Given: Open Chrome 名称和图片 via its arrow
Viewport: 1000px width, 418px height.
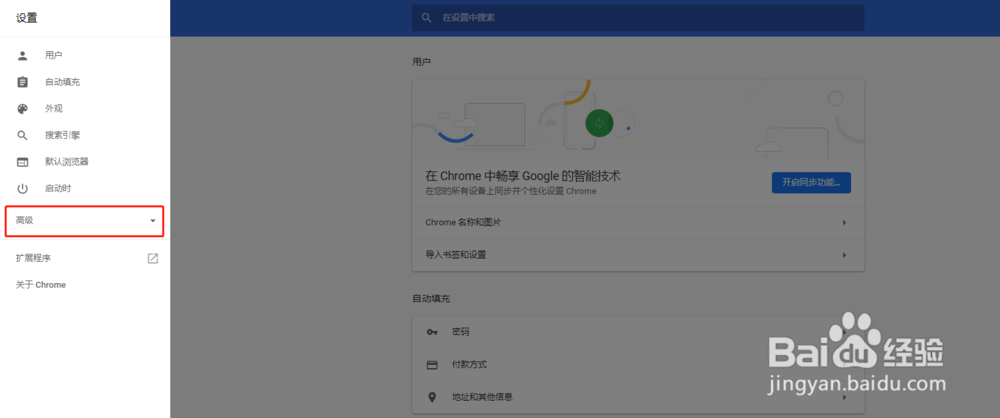Looking at the screenshot, I should (x=844, y=223).
